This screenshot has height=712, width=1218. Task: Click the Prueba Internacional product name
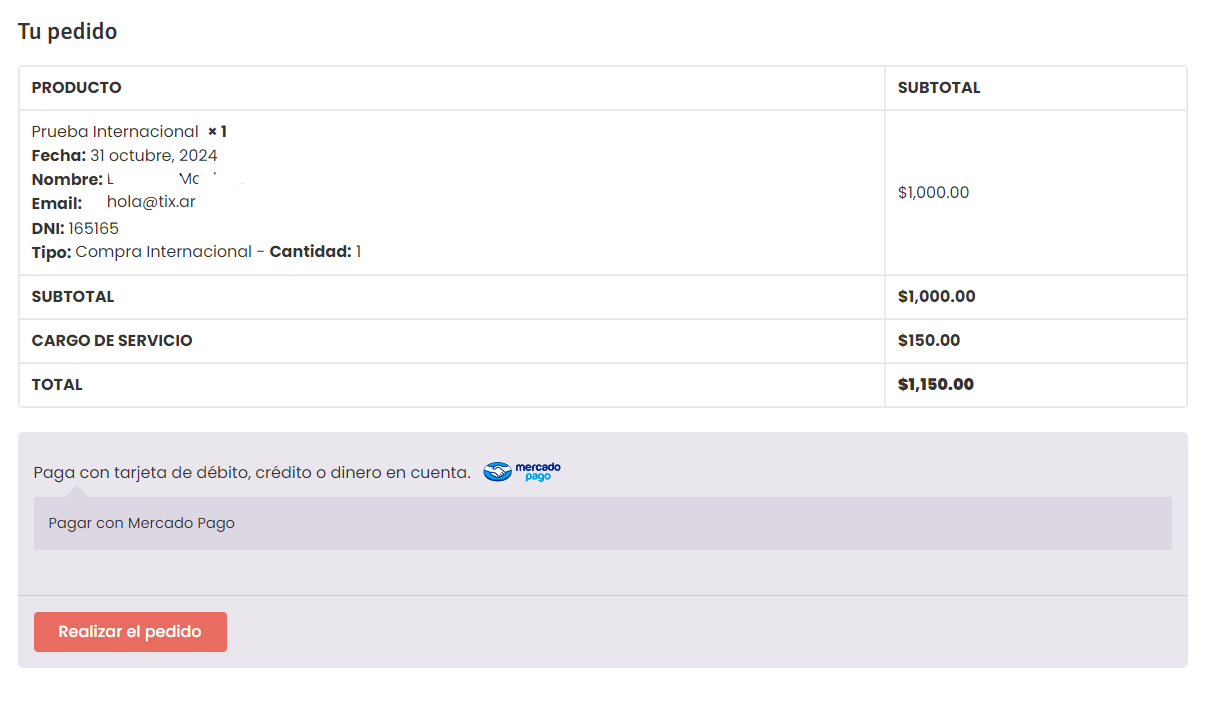115,132
